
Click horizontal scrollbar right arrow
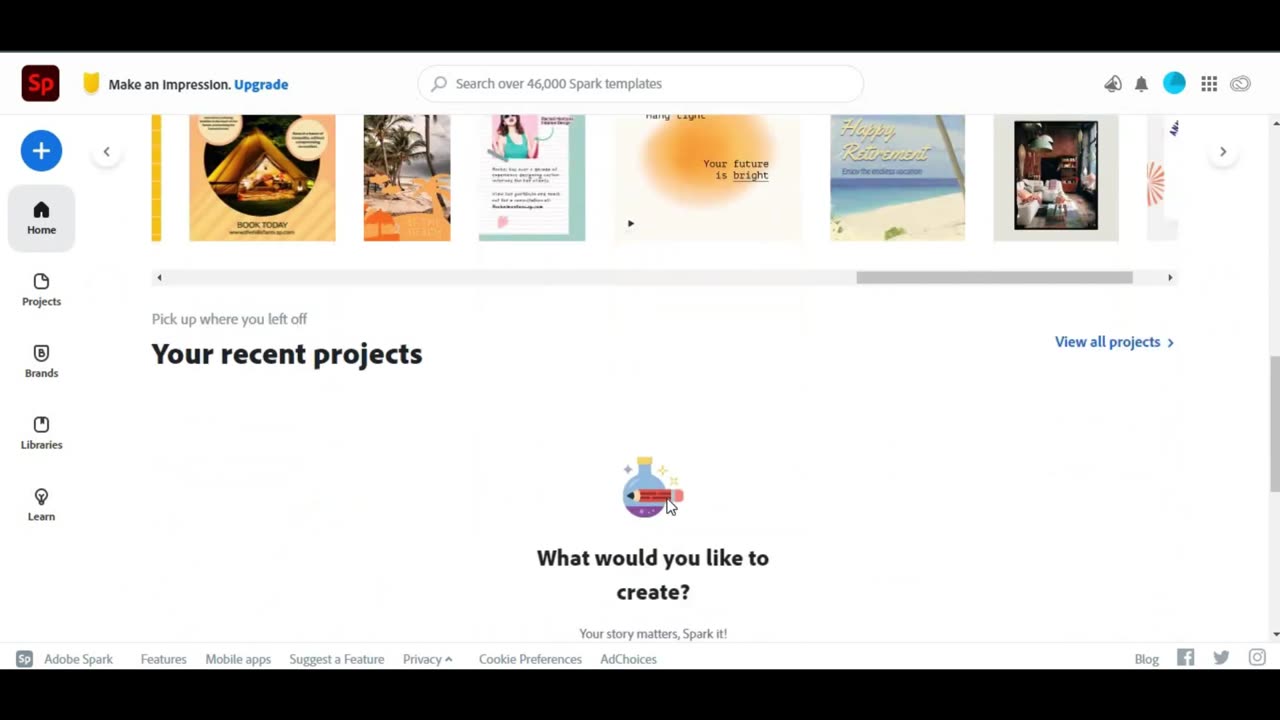coord(1170,277)
